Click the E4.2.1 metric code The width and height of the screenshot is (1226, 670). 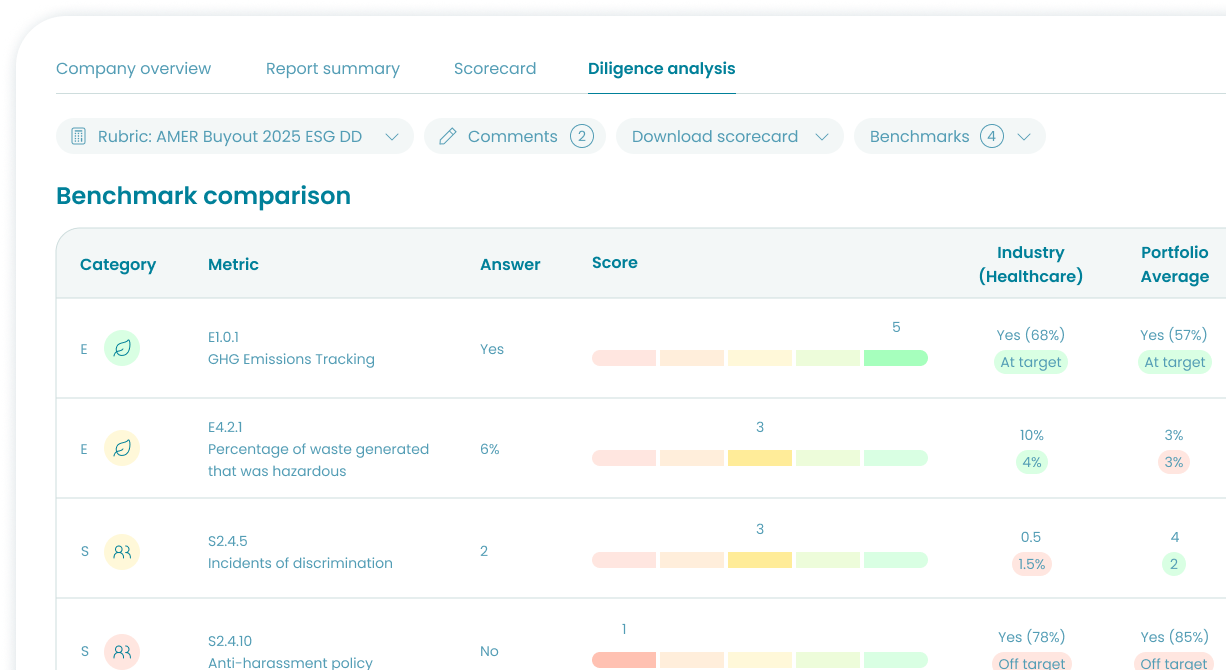(223, 427)
